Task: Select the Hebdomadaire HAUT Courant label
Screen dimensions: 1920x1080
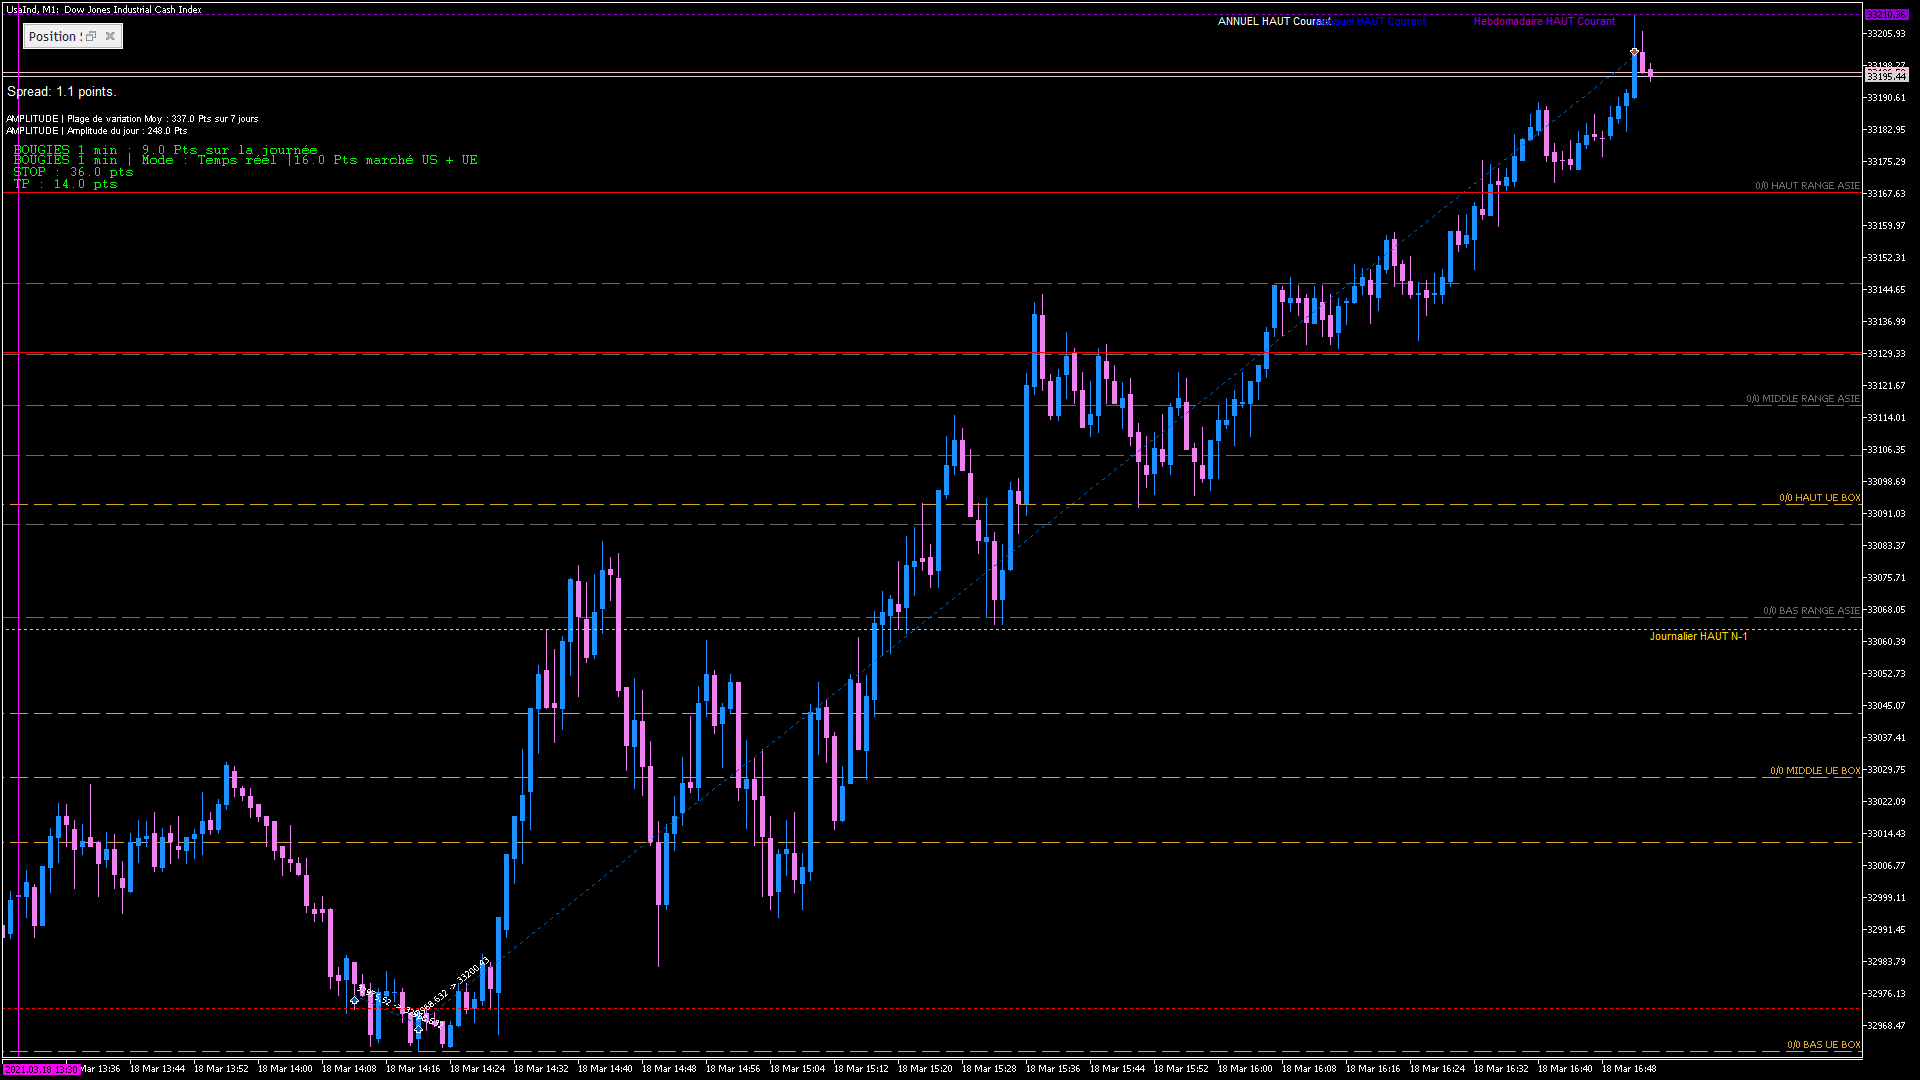Action: click(x=1544, y=21)
